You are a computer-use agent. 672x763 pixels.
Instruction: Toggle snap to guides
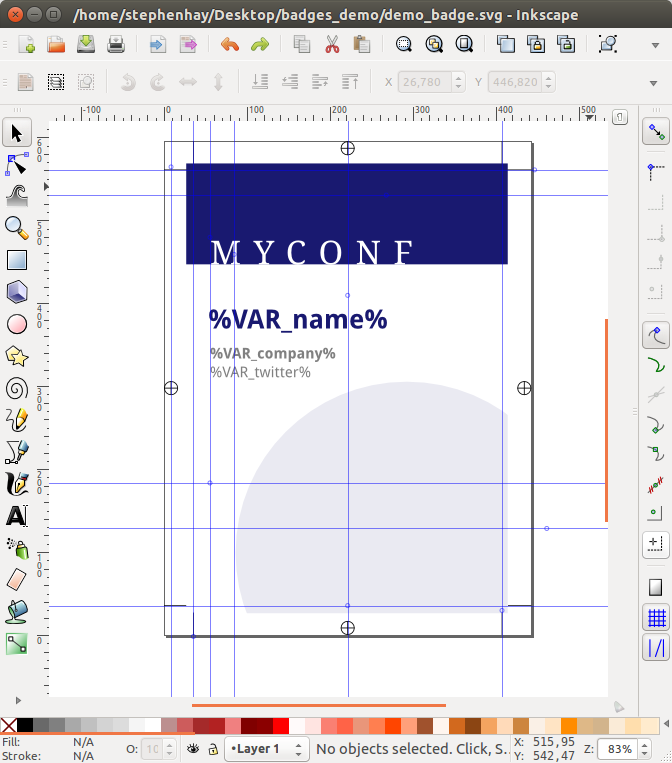coord(656,648)
